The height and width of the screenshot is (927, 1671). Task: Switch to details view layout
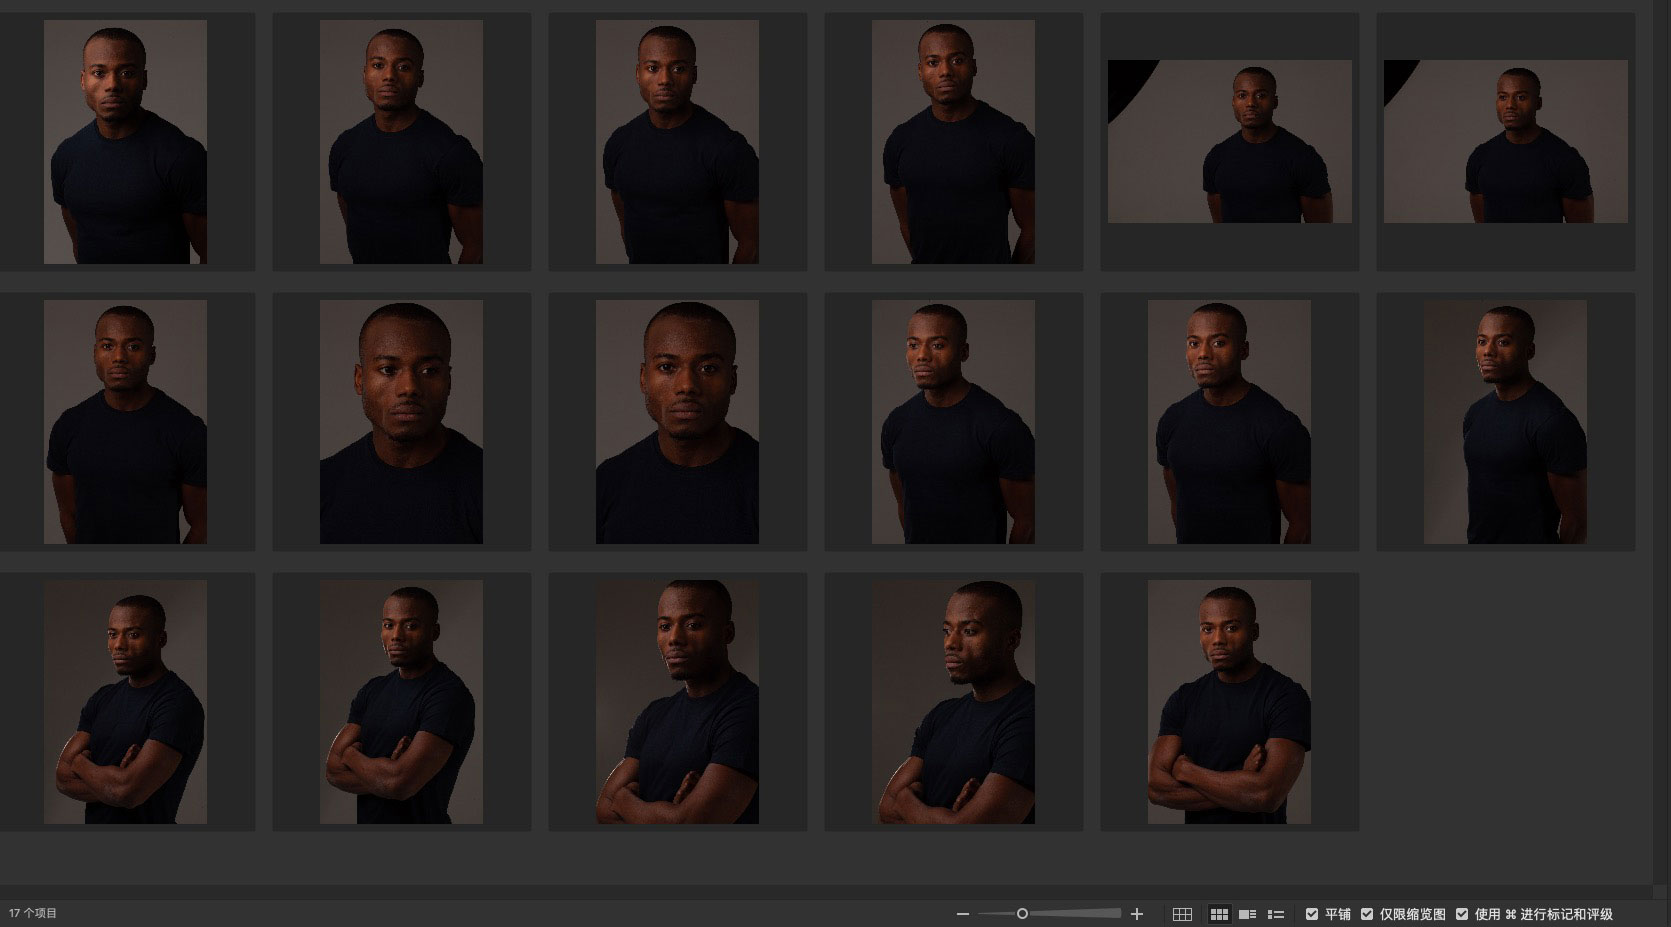tap(1247, 914)
